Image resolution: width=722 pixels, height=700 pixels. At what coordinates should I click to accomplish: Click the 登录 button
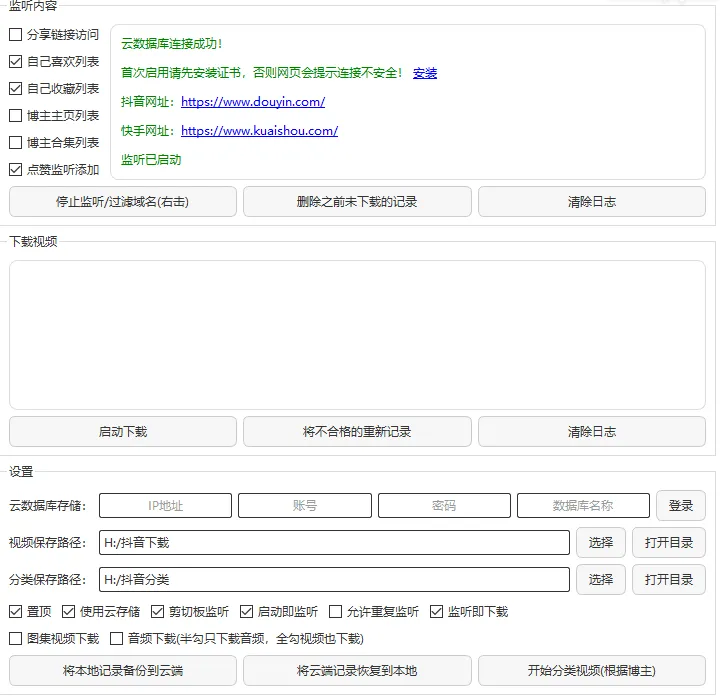pos(681,506)
